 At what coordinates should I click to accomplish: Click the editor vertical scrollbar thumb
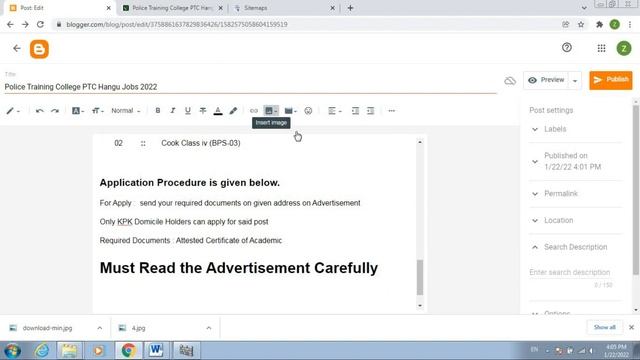(x=420, y=277)
